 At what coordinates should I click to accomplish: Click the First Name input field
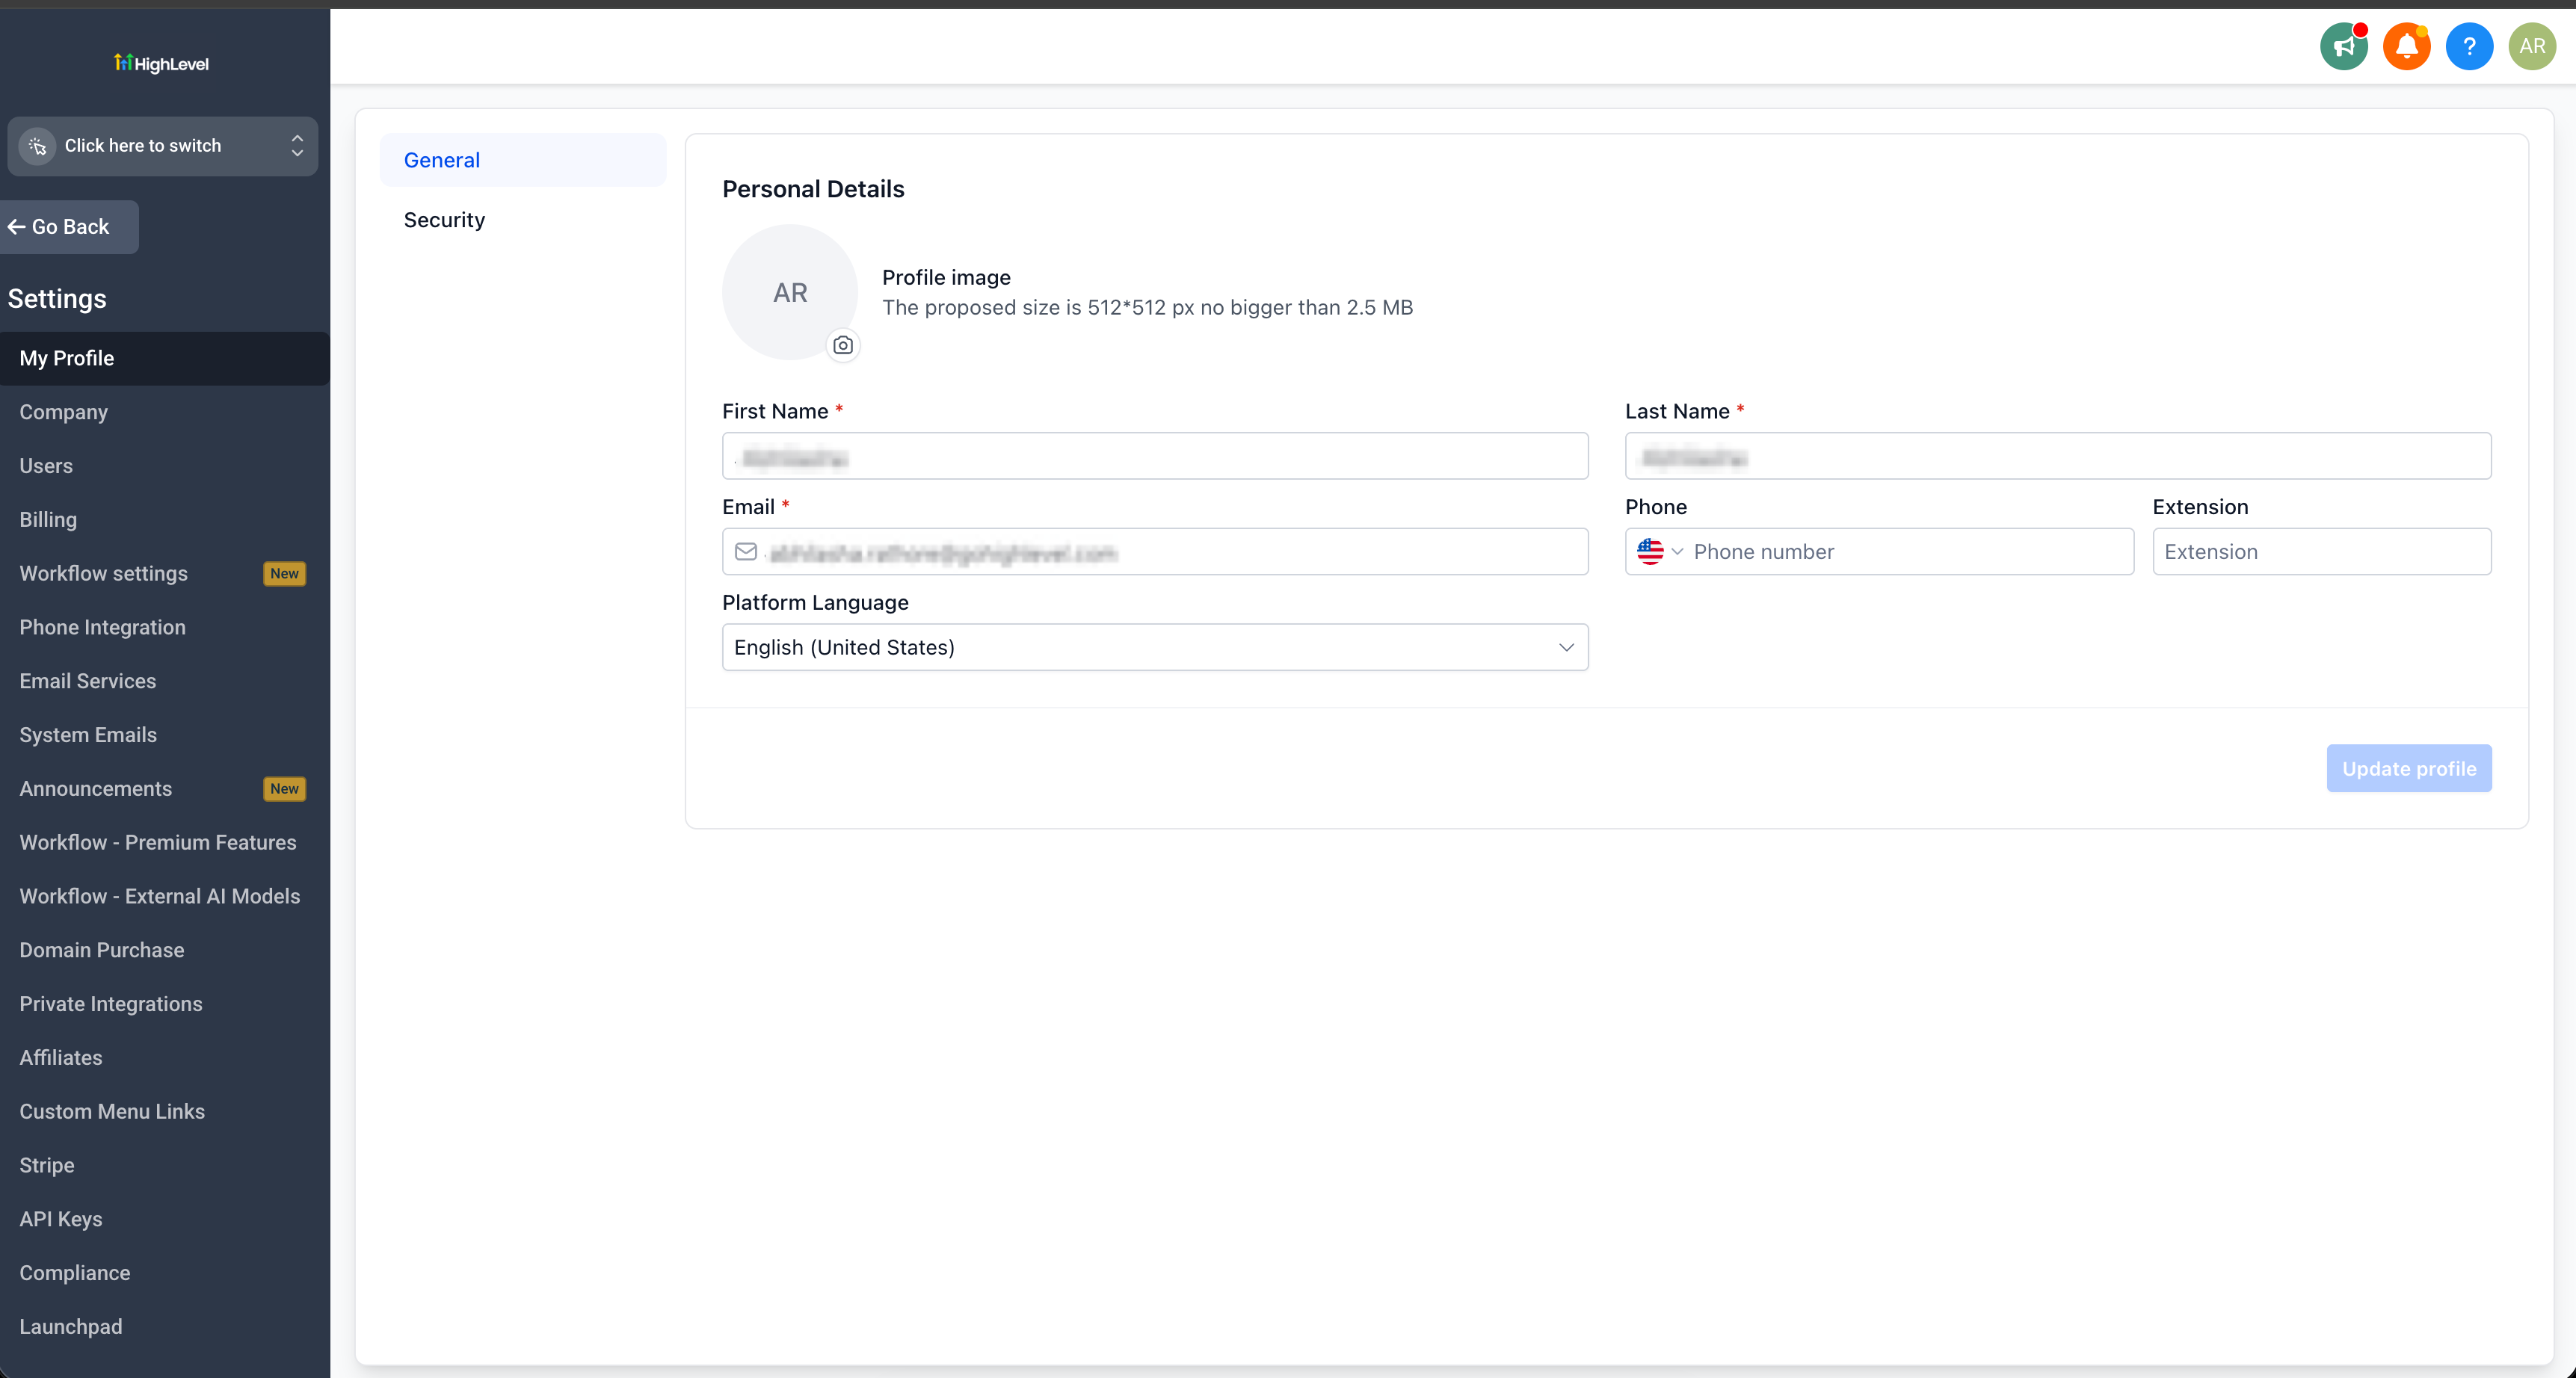1155,456
